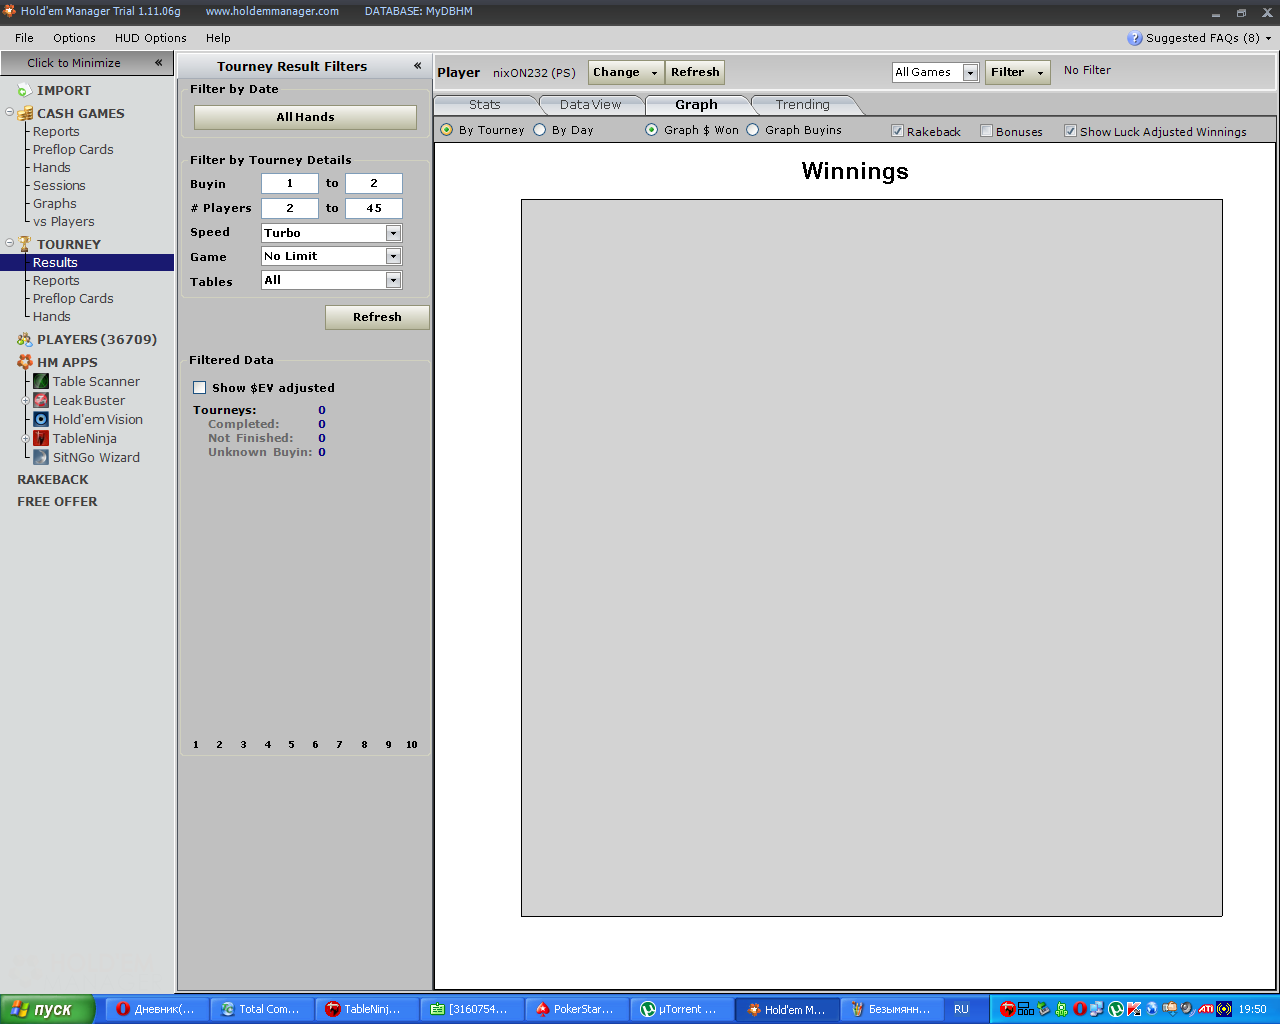Collapse the Tourney Result Filters panel
The height and width of the screenshot is (1024, 1280).
tap(417, 66)
